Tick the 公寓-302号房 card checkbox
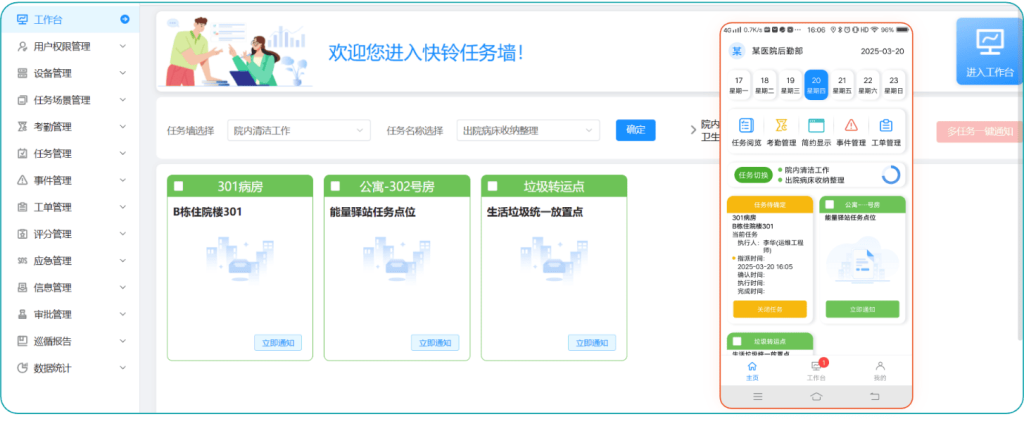Image resolution: width=1024 pixels, height=431 pixels. (x=336, y=186)
